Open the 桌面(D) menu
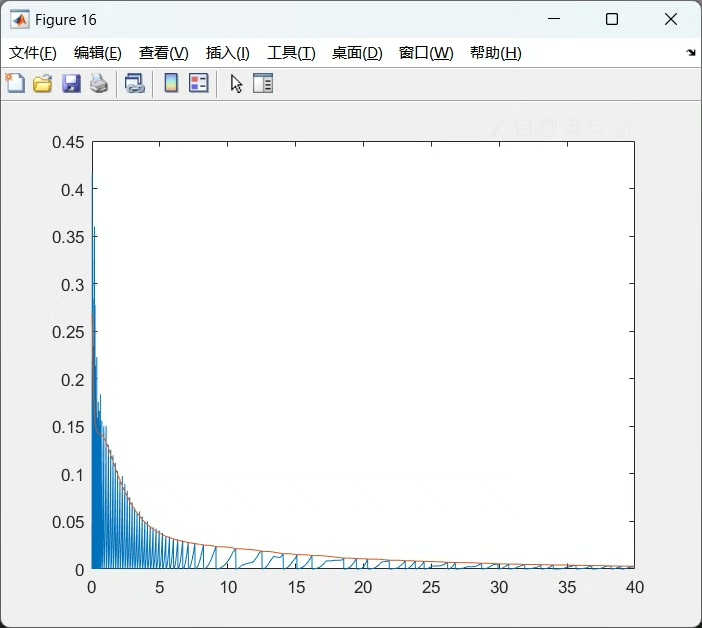Image resolution: width=702 pixels, height=628 pixels. (357, 53)
